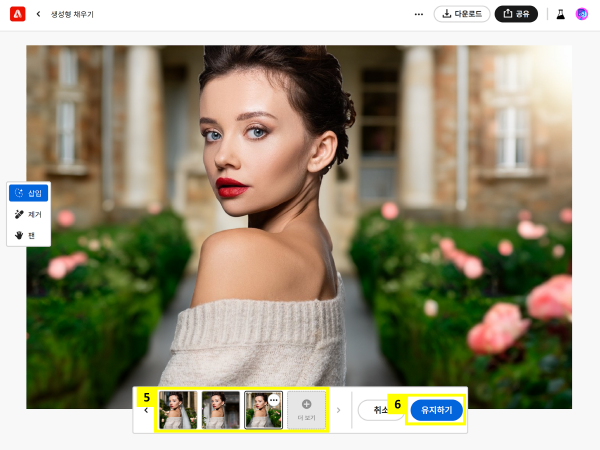
Task: Click the 유지하기 keep button
Action: [x=437, y=410]
